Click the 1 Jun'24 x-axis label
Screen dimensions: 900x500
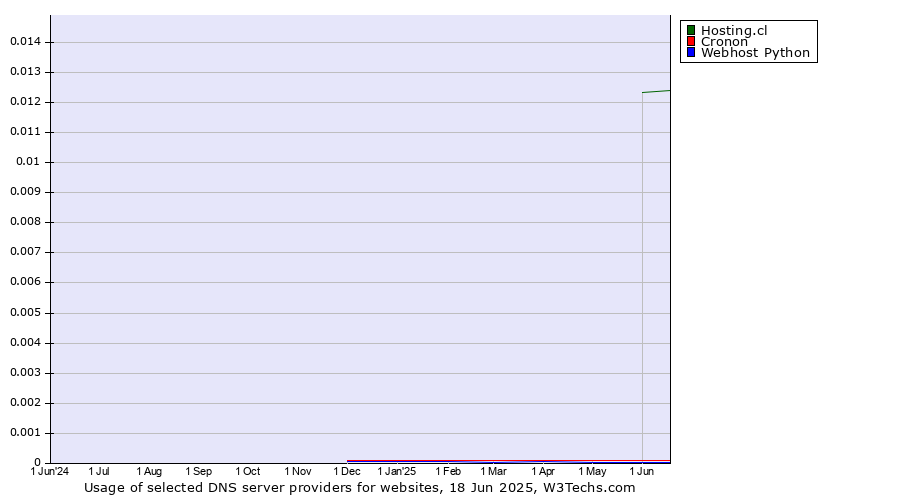click(x=49, y=471)
